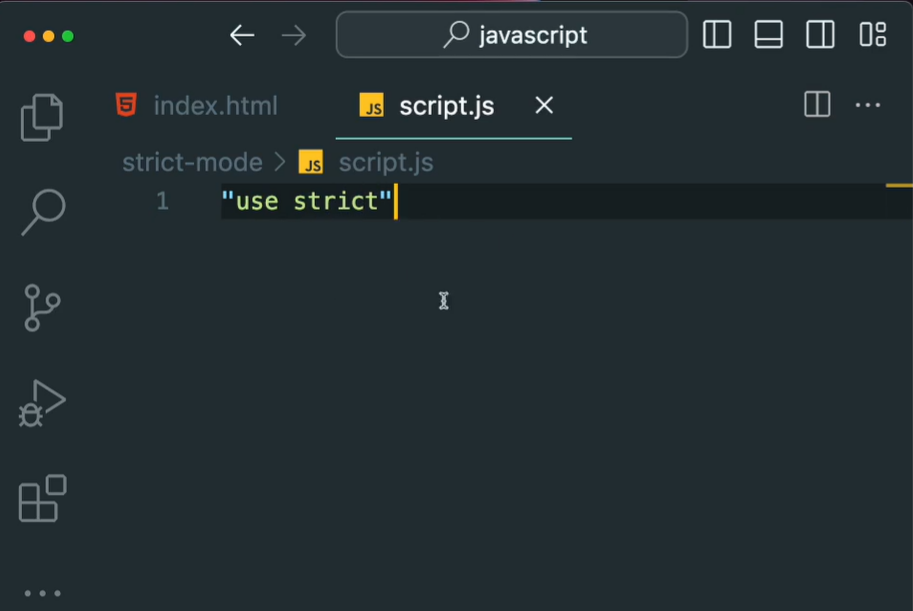Click script.js in the breadcrumb path
913x611 pixels.
click(x=385, y=162)
